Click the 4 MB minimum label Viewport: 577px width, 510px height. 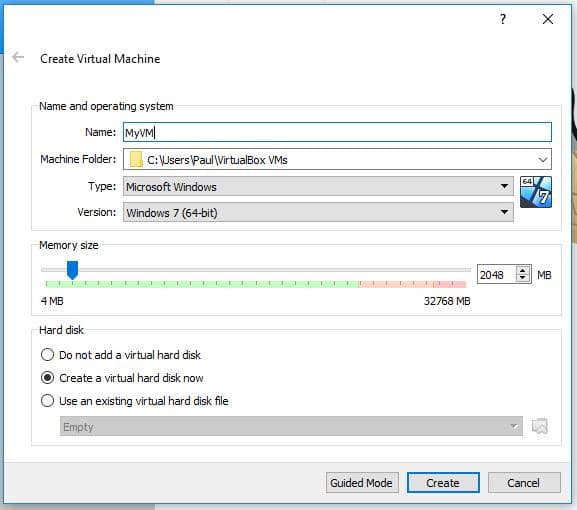[52, 301]
